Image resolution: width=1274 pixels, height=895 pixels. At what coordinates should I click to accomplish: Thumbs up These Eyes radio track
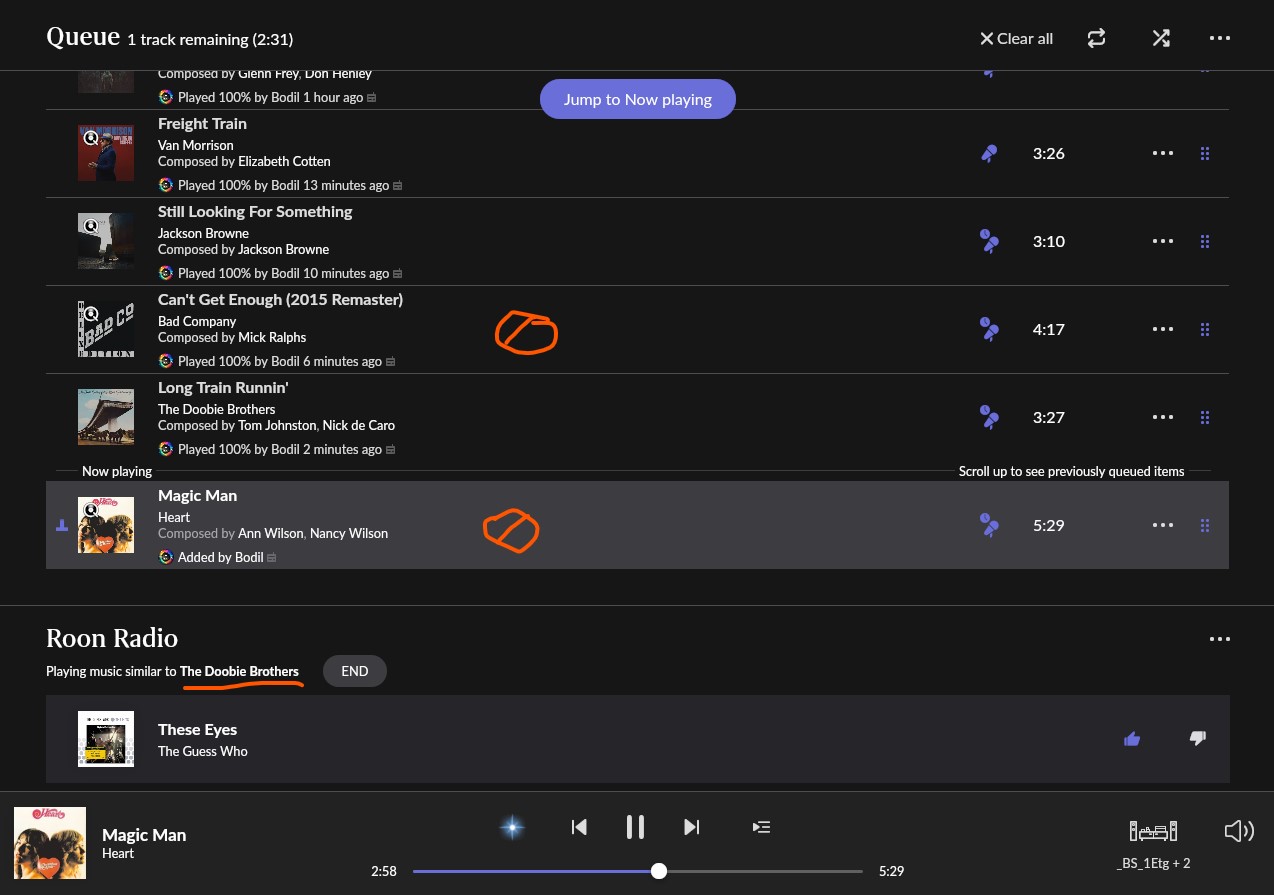pos(1132,739)
